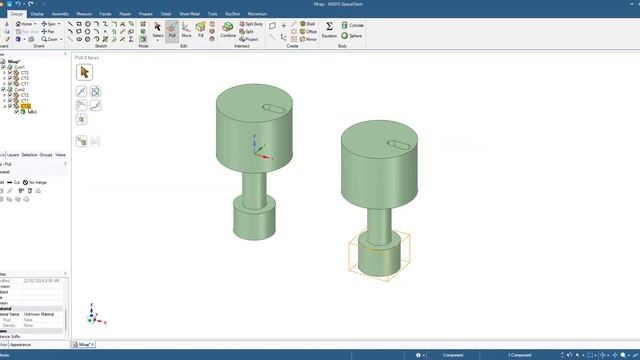The width and height of the screenshot is (640, 360).
Task: Select the Rectangle sketch tool
Action: (79, 24)
